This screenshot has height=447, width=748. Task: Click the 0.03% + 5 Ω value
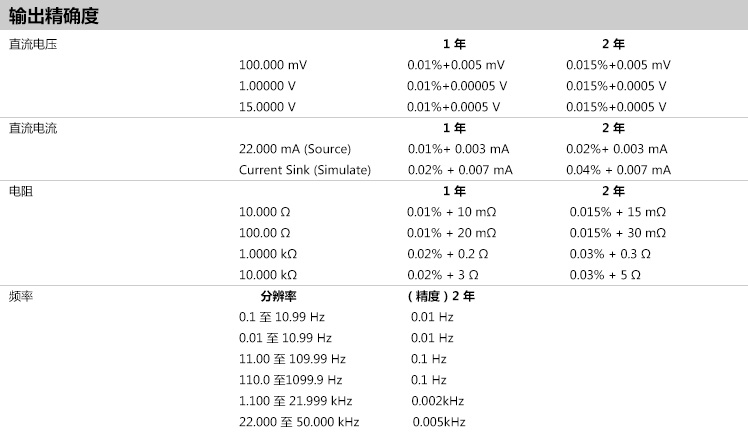pos(605,275)
